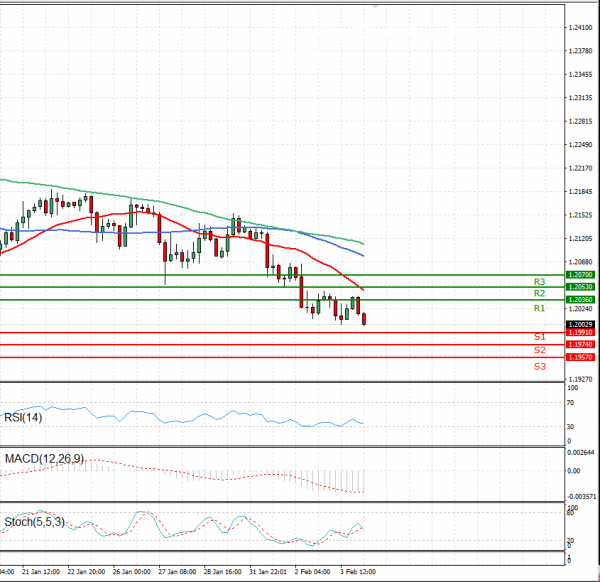Click the 1.21525 price axis value
The width and height of the screenshot is (600, 582).
point(580,215)
